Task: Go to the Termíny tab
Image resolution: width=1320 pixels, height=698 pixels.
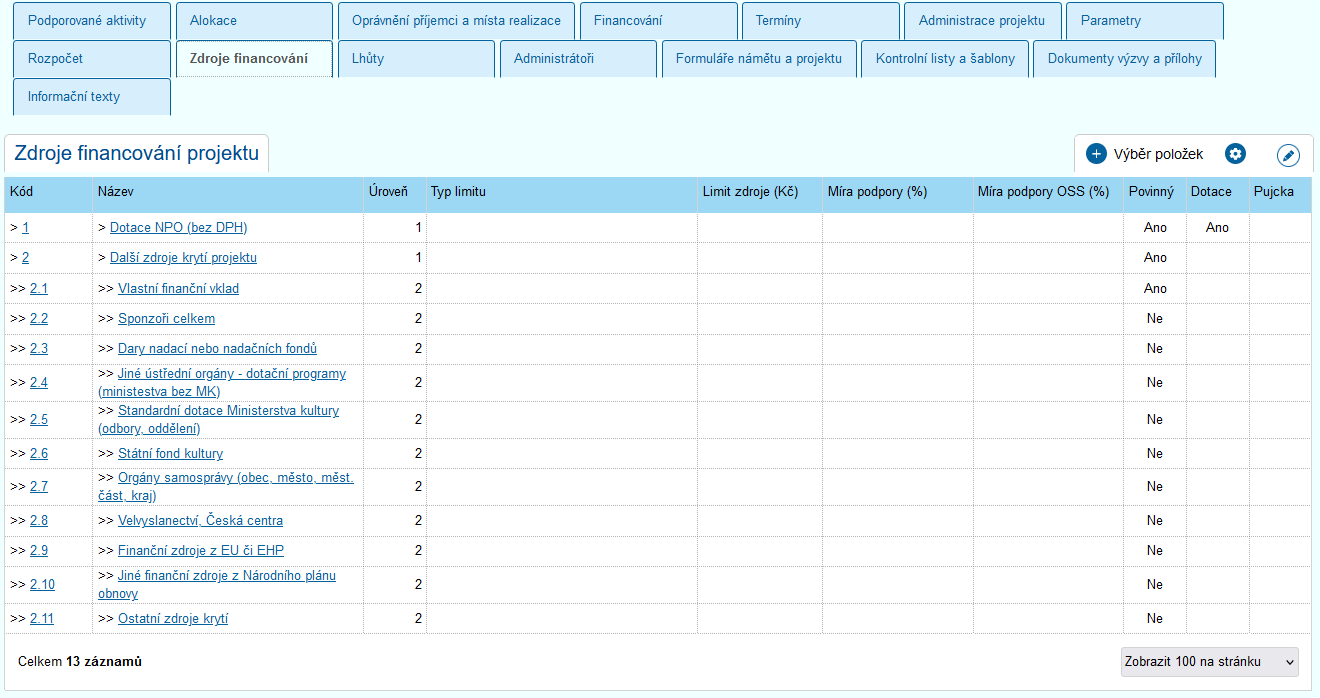Action: [820, 21]
